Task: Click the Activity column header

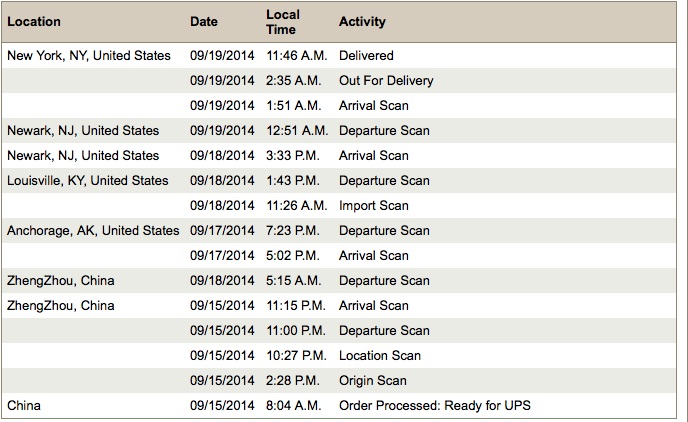Action: (362, 21)
